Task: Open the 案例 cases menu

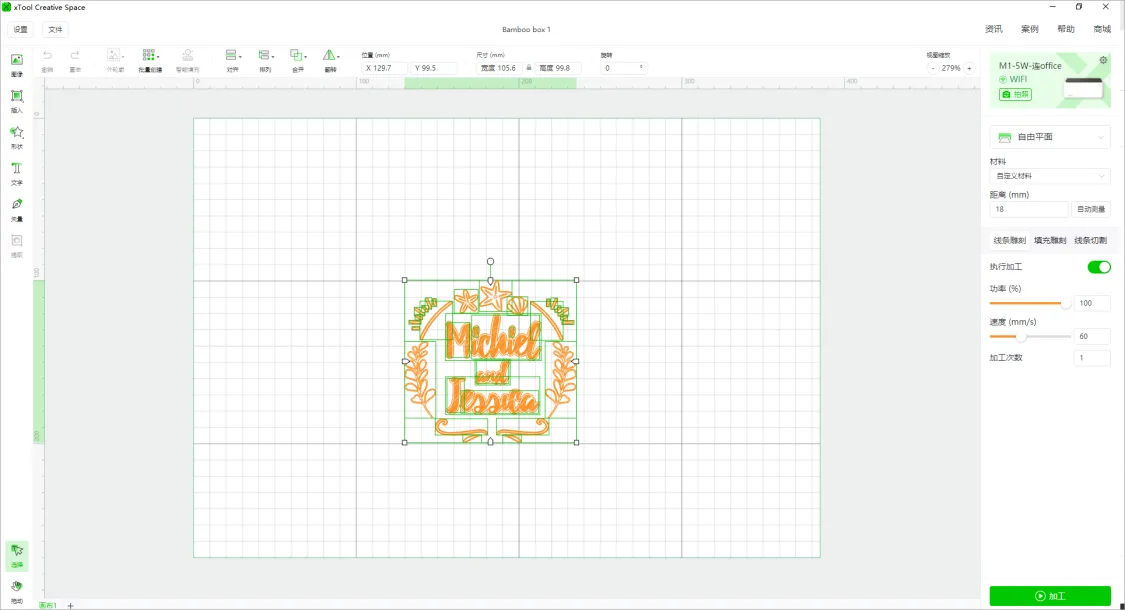Action: click(x=1030, y=29)
